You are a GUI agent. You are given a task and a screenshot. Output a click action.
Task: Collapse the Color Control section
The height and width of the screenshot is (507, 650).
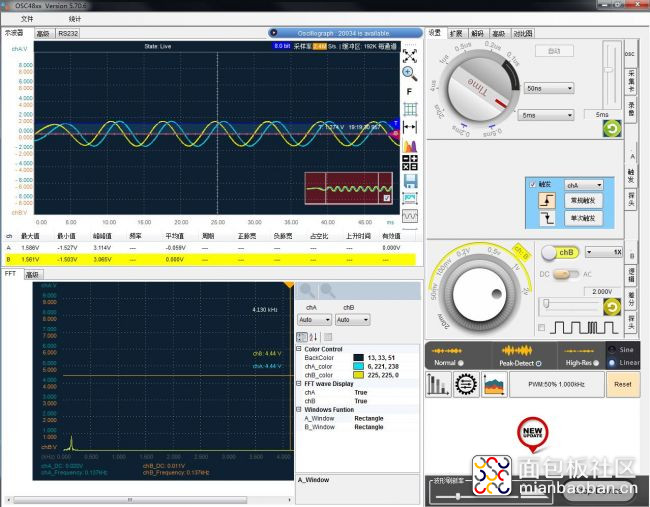(299, 349)
